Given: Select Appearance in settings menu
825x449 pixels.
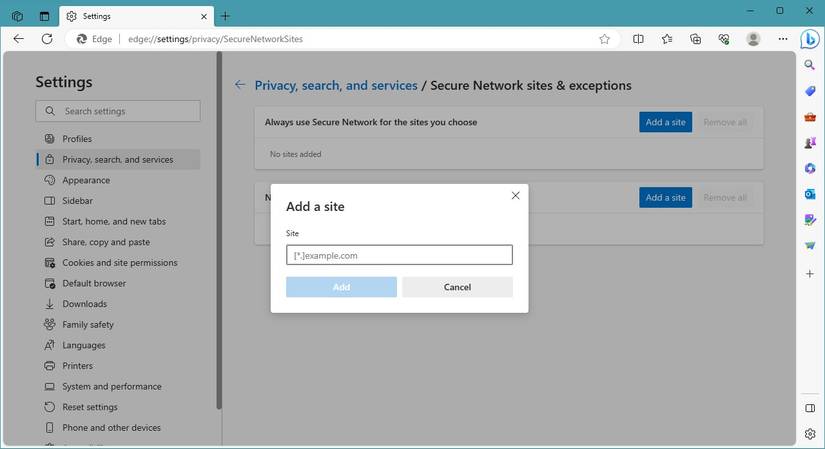Looking at the screenshot, I should tap(86, 180).
